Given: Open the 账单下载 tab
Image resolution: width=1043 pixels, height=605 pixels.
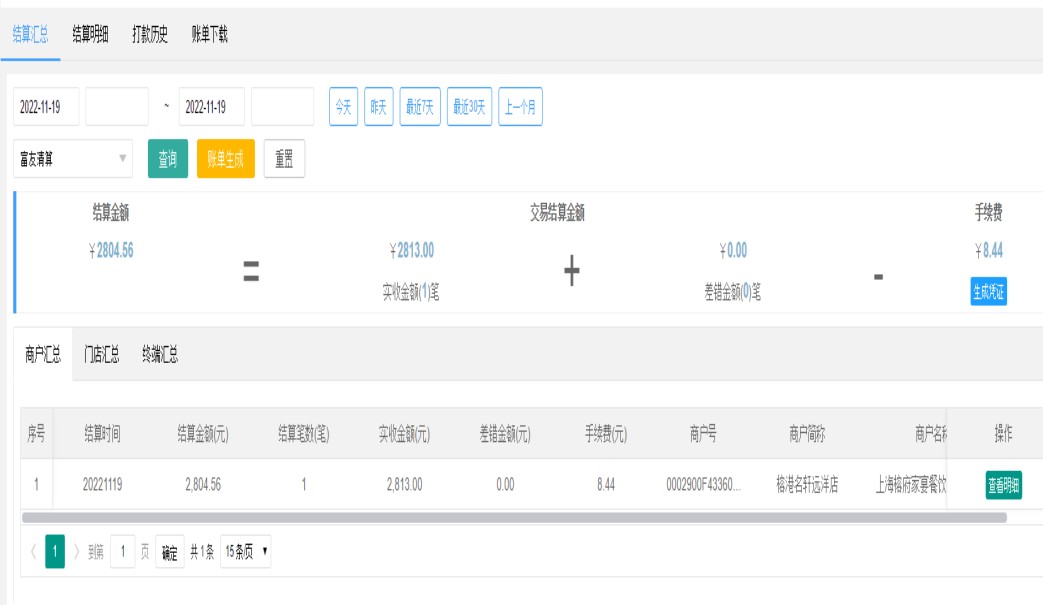Looking at the screenshot, I should tap(210, 34).
